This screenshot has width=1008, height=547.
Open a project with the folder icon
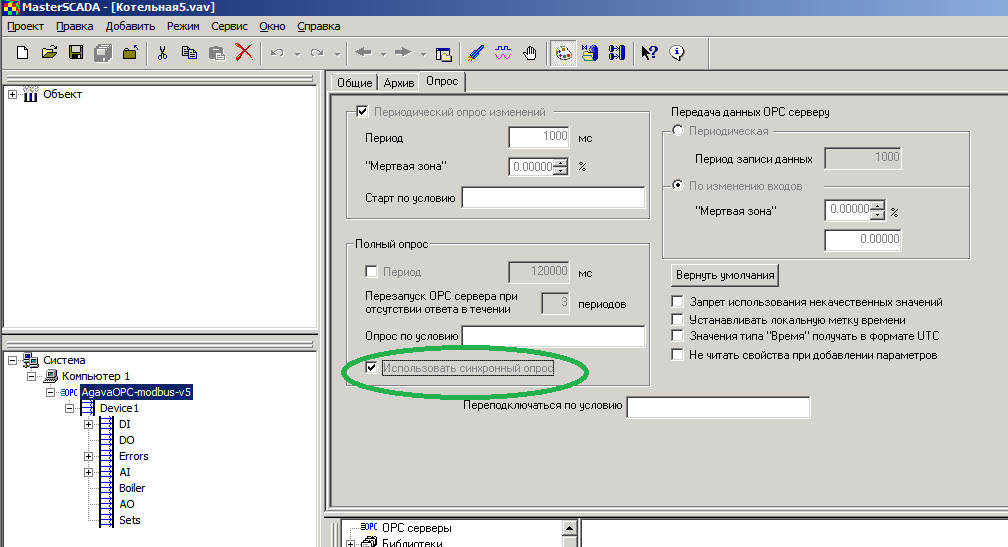coord(50,53)
